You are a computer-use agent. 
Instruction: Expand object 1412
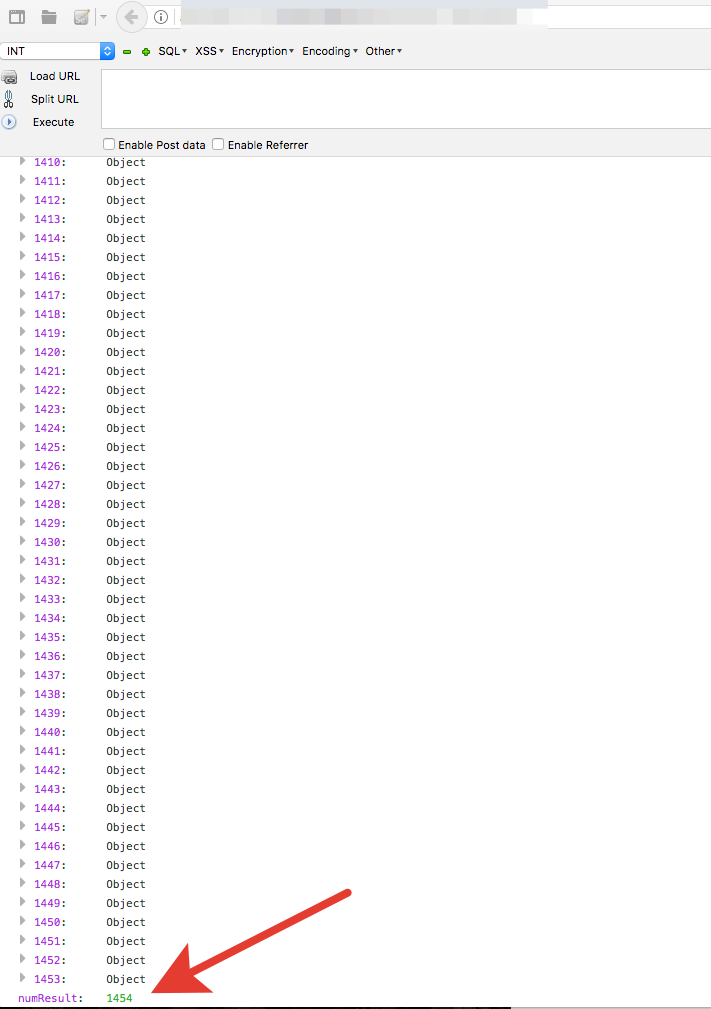pos(23,199)
